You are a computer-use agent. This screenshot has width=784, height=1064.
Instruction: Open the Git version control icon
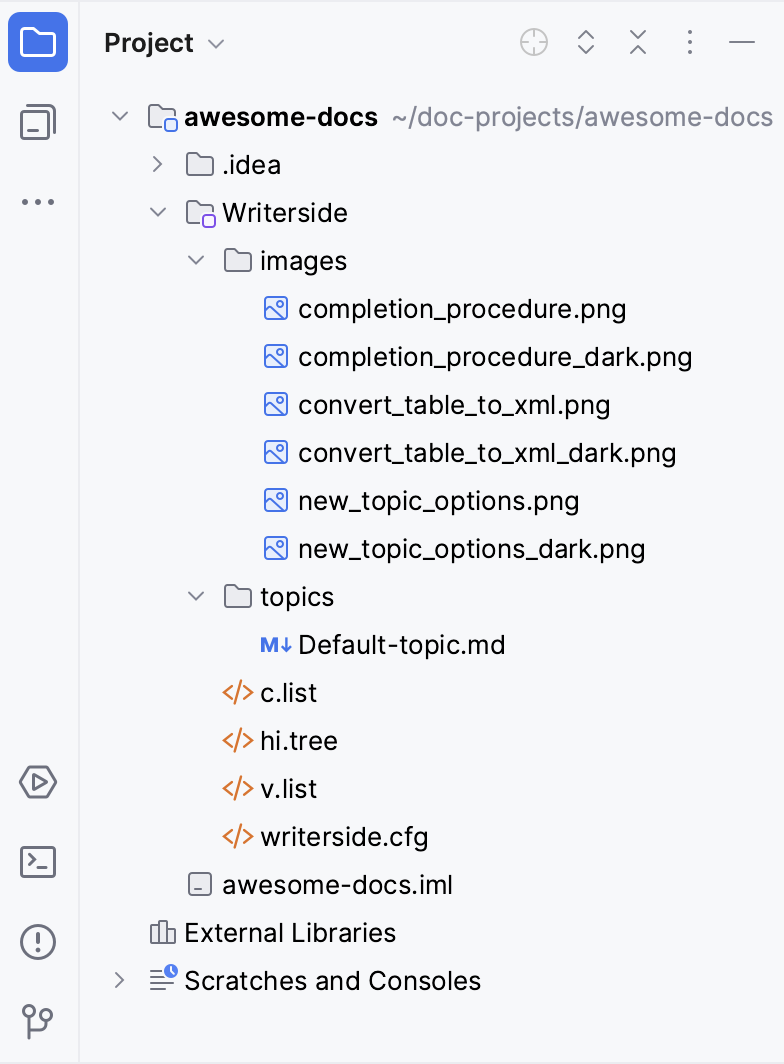pos(38,1021)
